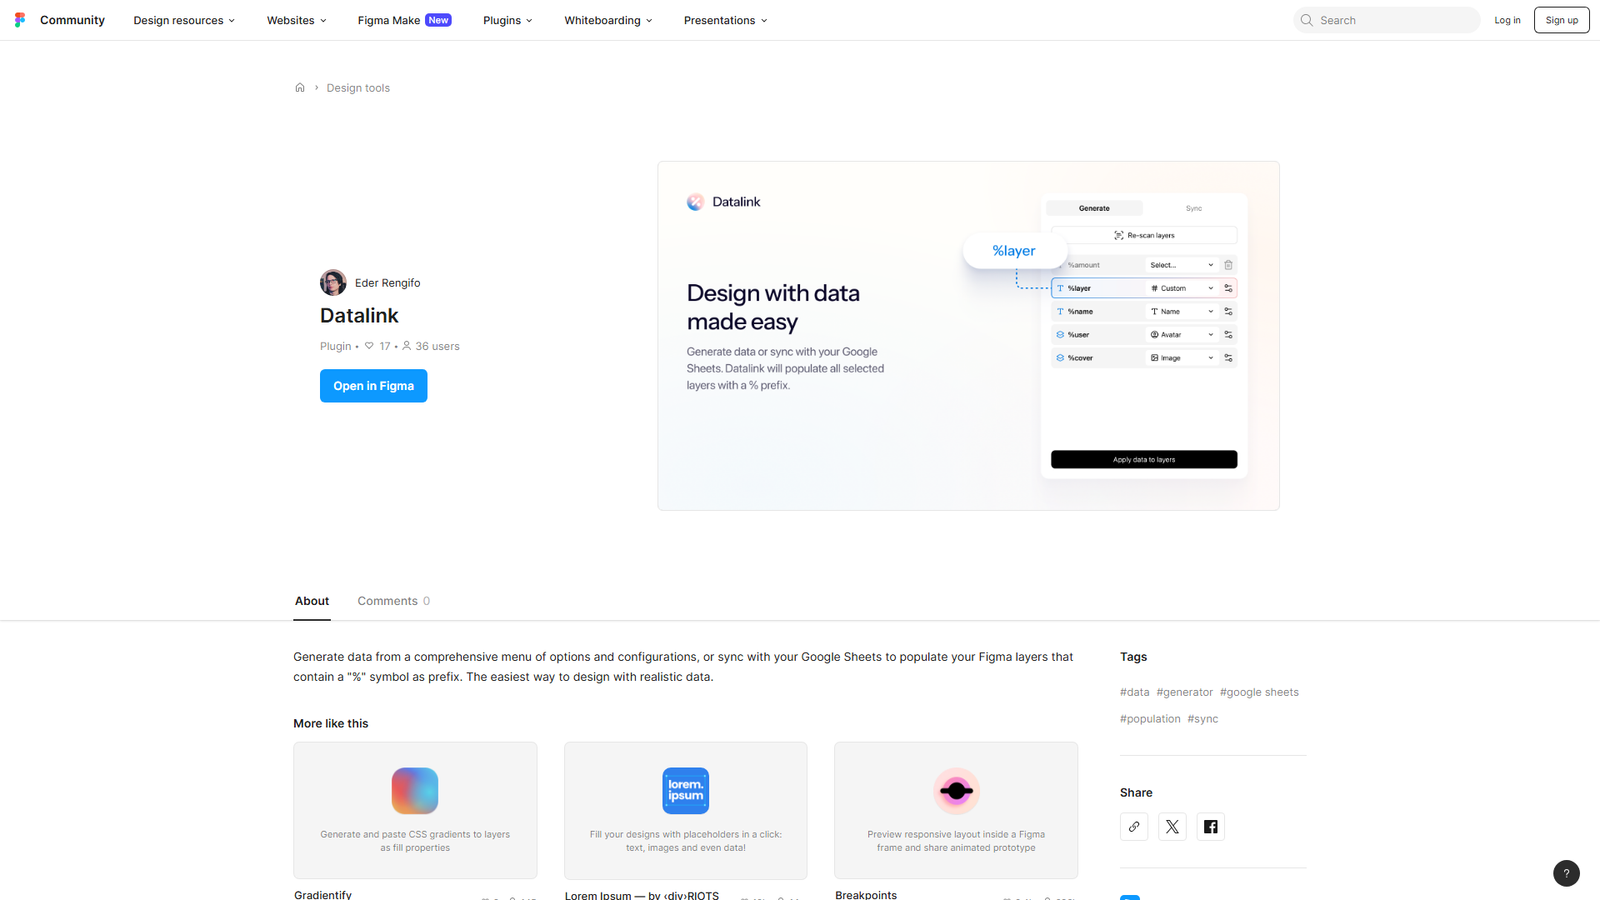This screenshot has height=900, width=1600.
Task: Click the copy link share icon
Action: pos(1134,826)
